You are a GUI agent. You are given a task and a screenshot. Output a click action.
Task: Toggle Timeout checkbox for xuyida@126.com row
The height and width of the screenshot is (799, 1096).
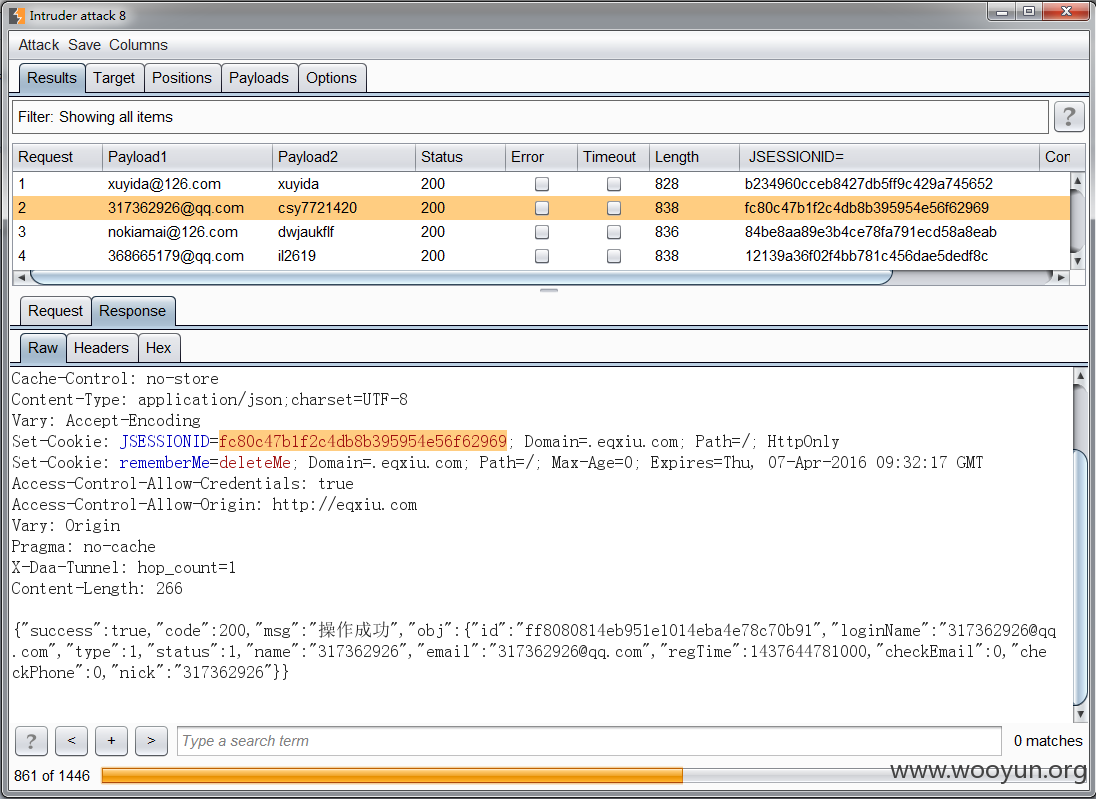614,184
